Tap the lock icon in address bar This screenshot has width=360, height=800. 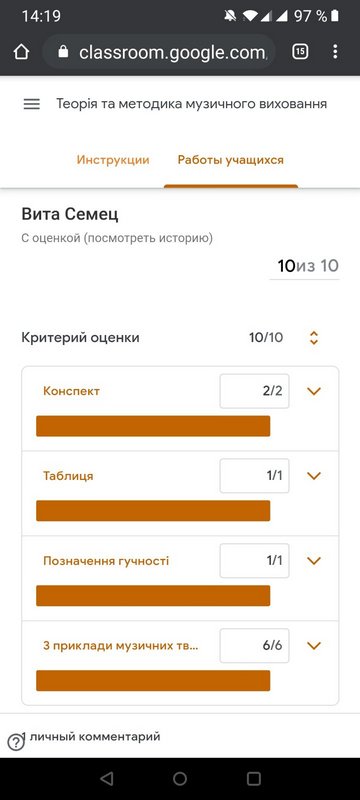tap(63, 51)
